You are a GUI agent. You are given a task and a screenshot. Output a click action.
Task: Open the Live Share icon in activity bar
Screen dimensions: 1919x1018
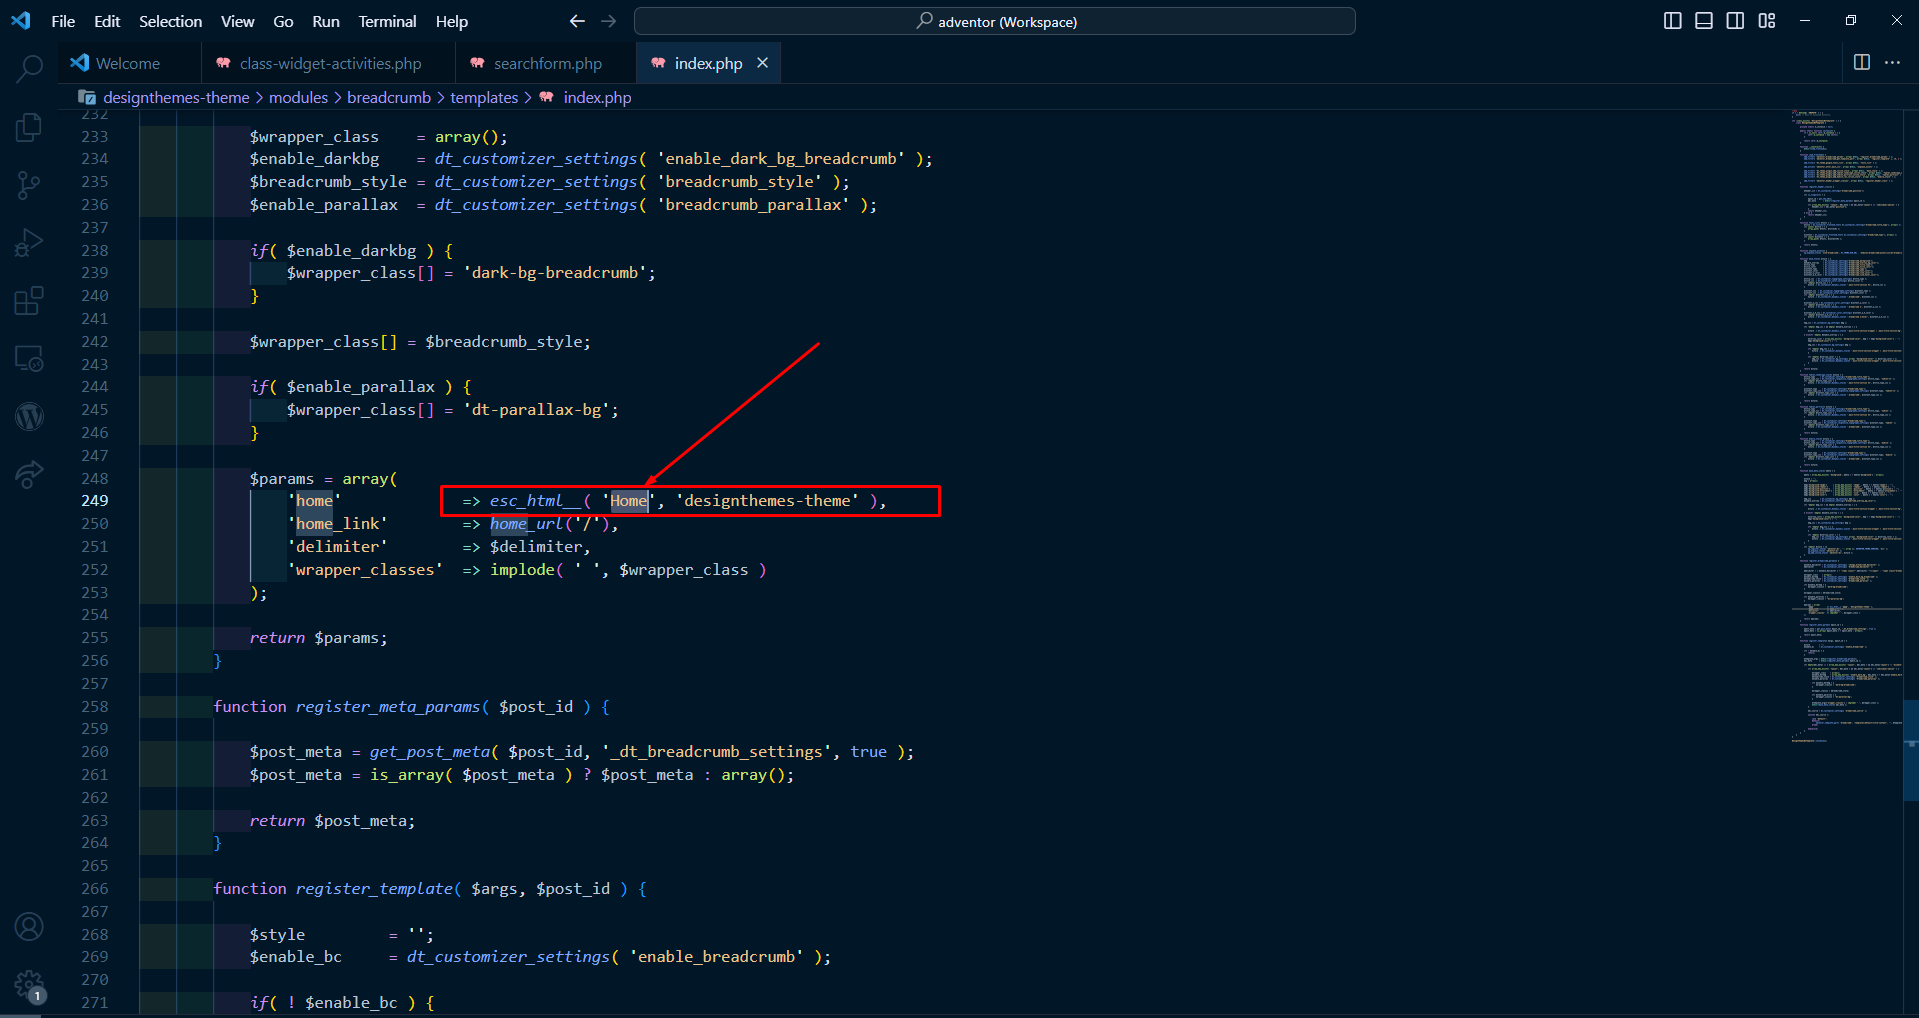[29, 474]
